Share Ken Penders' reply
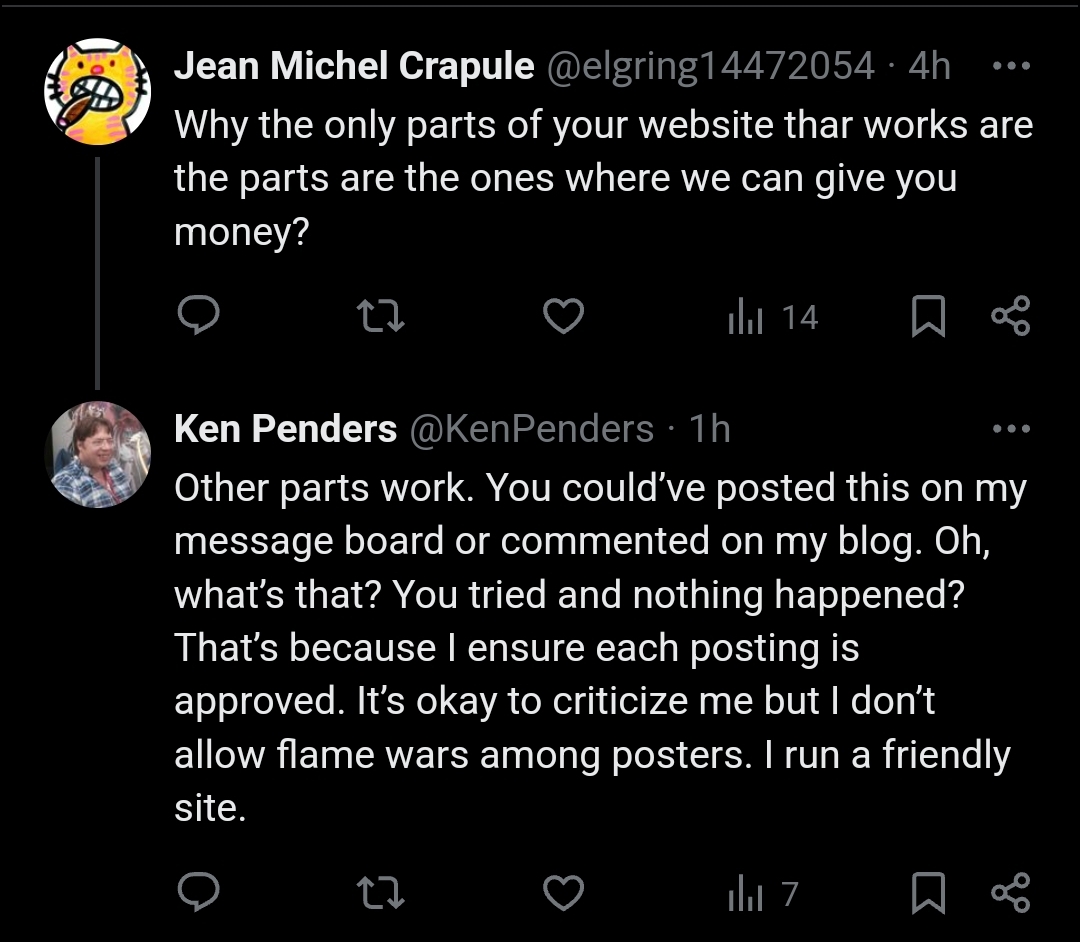The width and height of the screenshot is (1080, 942). tap(1010, 892)
